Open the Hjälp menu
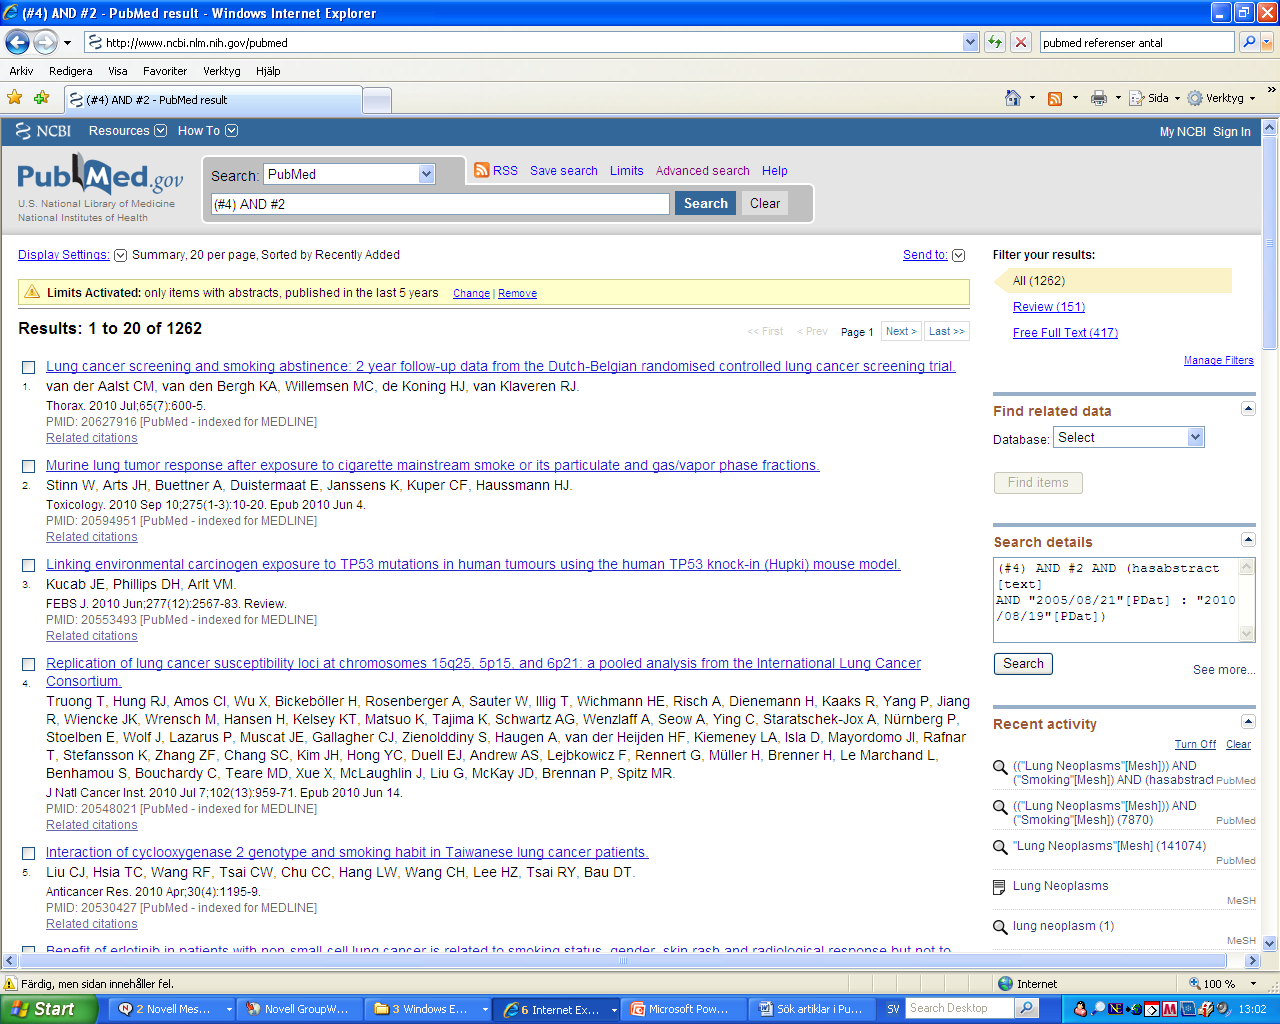This screenshot has width=1280, height=1024. coord(268,71)
